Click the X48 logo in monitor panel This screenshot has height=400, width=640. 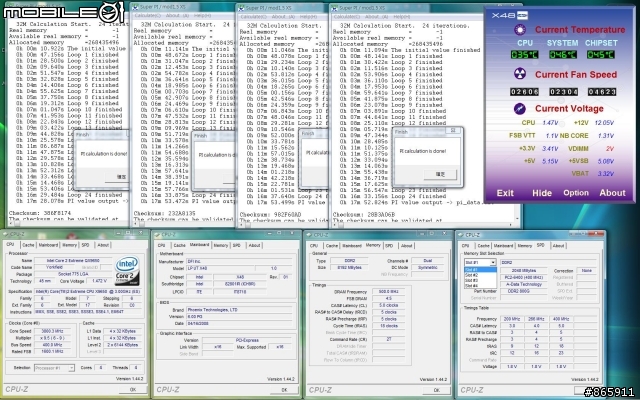pyautogui.click(x=510, y=16)
